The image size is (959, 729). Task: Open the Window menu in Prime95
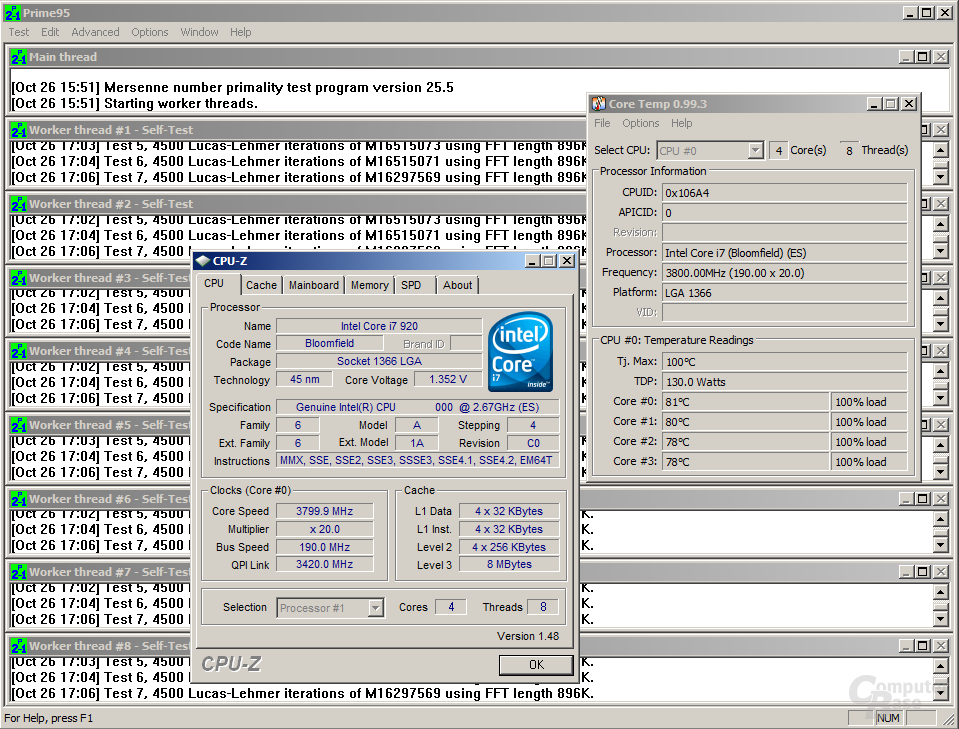[x=199, y=32]
